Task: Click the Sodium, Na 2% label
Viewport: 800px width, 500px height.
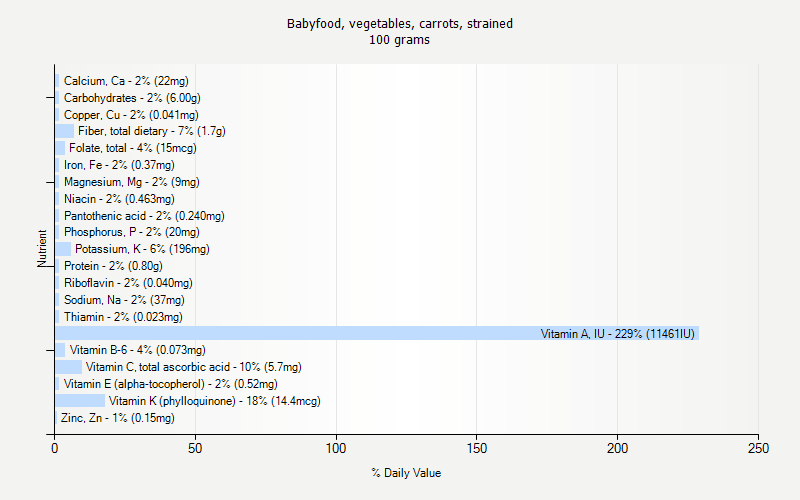Action: (124, 299)
